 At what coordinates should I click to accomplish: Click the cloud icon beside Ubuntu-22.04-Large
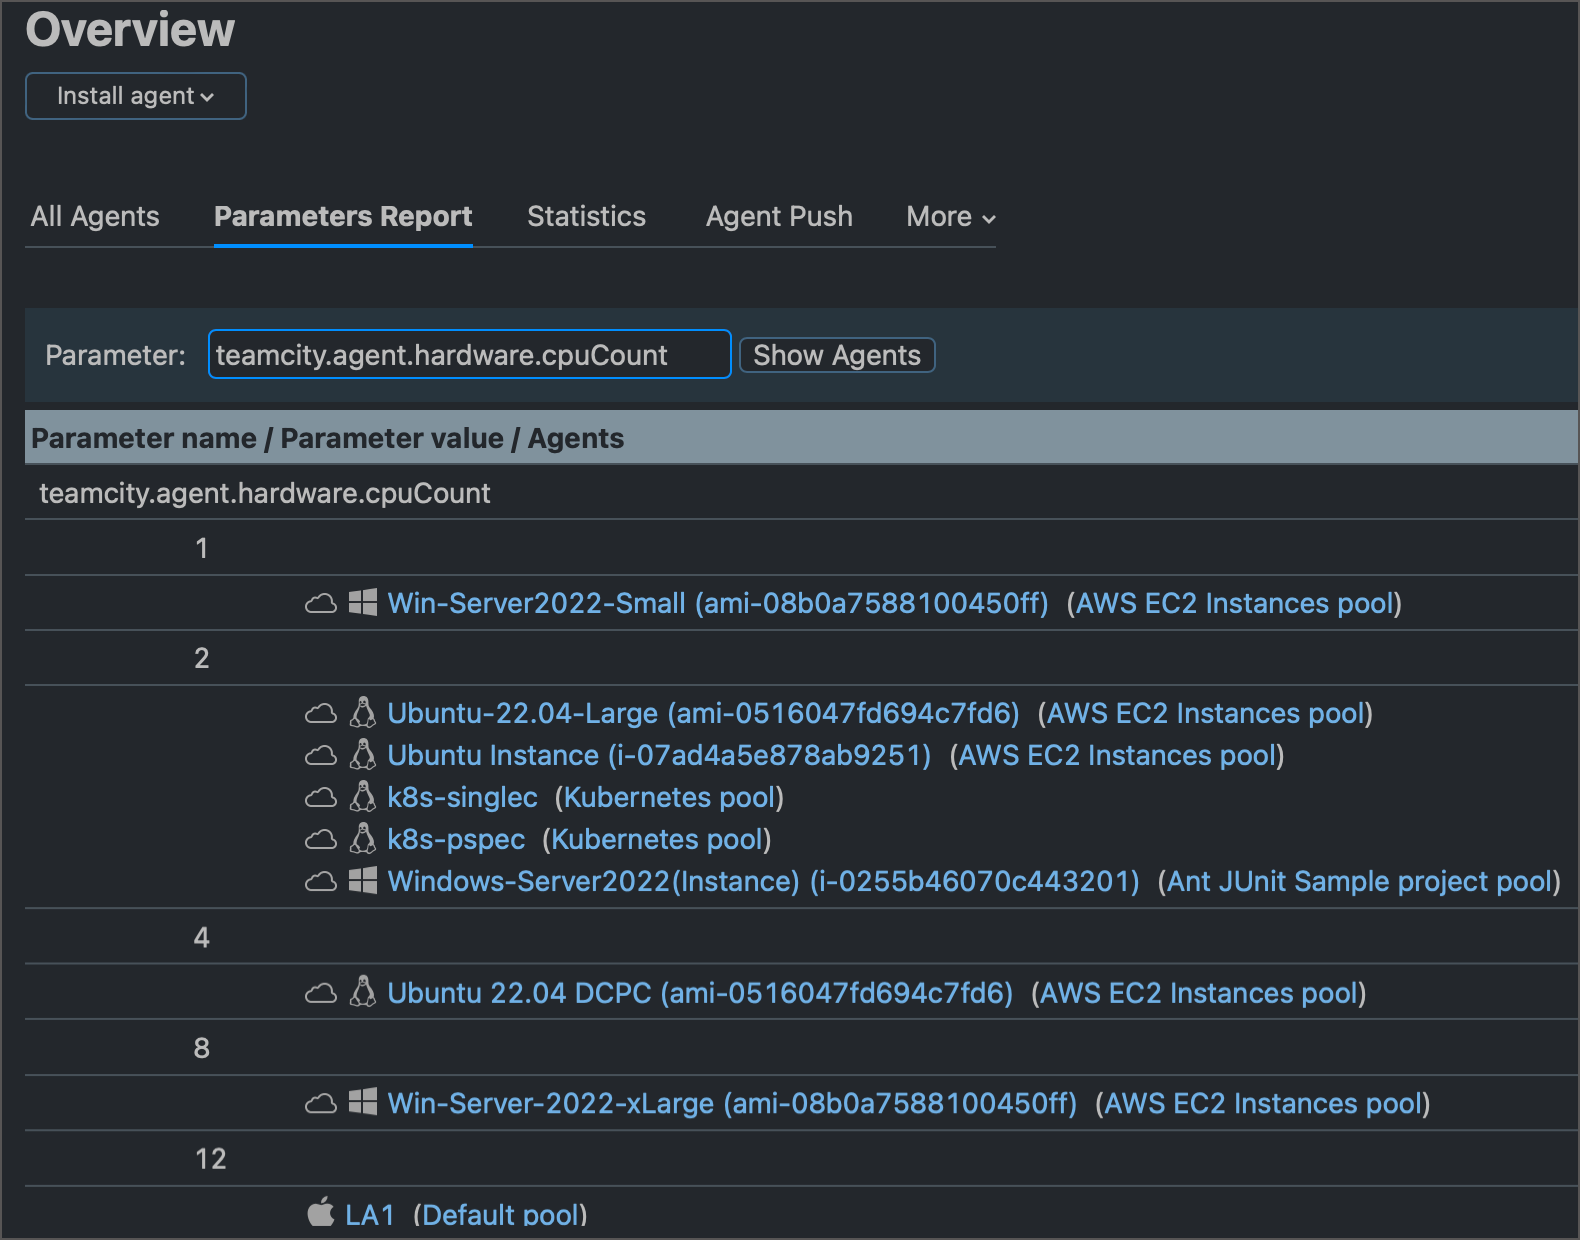pos(320,714)
